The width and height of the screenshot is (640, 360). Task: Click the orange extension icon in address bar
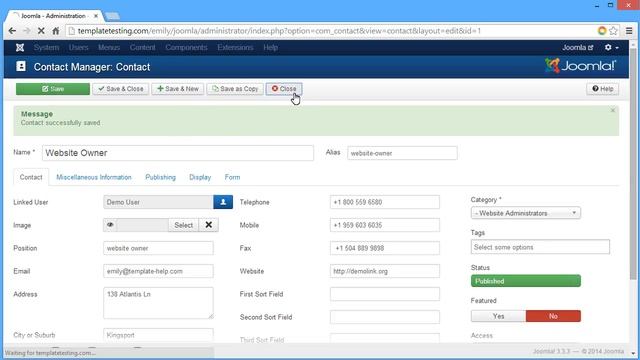point(602,31)
